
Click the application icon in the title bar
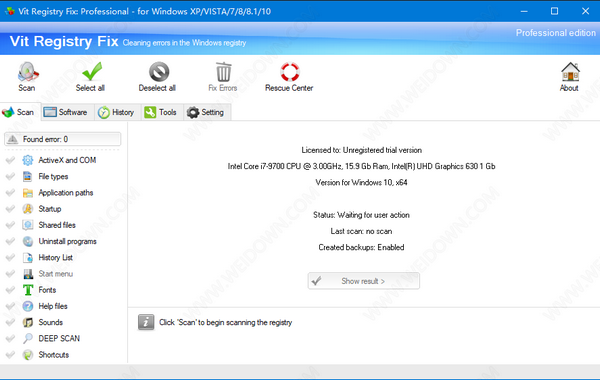pos(9,11)
